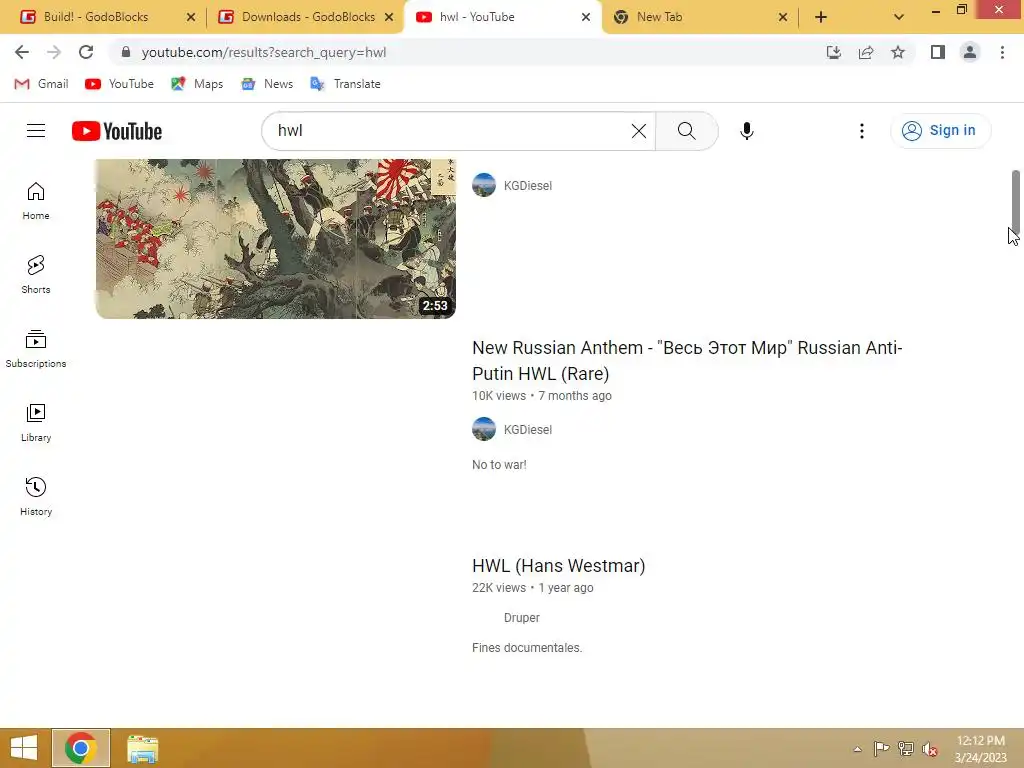Switch to Build! - GodoBlocks tab
The image size is (1024, 768).
point(96,17)
